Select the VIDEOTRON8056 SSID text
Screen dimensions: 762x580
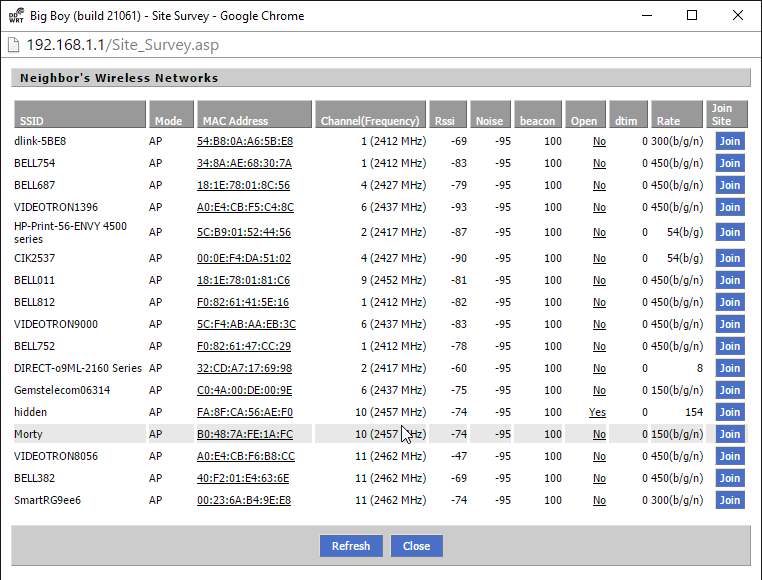[56, 456]
